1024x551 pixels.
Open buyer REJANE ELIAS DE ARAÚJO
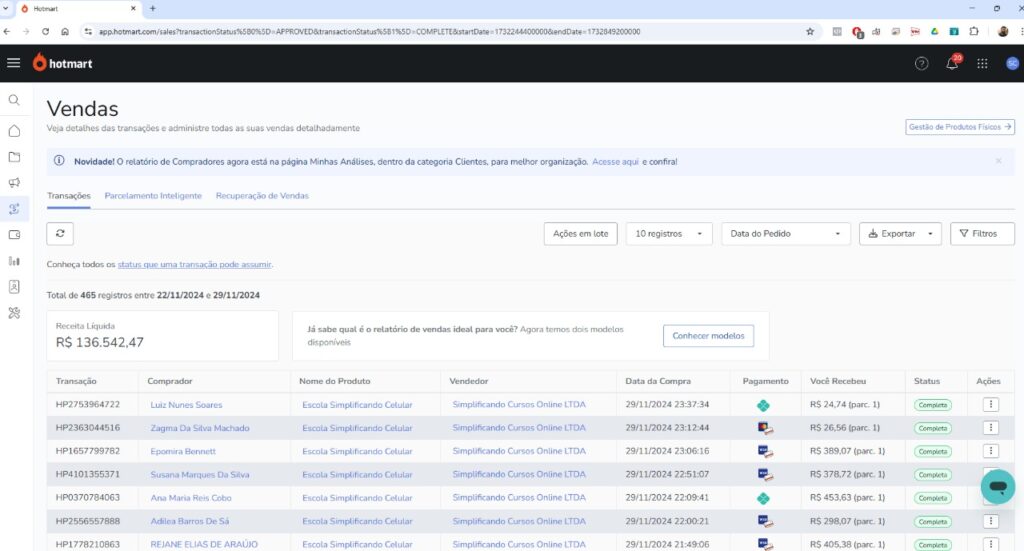coord(204,544)
